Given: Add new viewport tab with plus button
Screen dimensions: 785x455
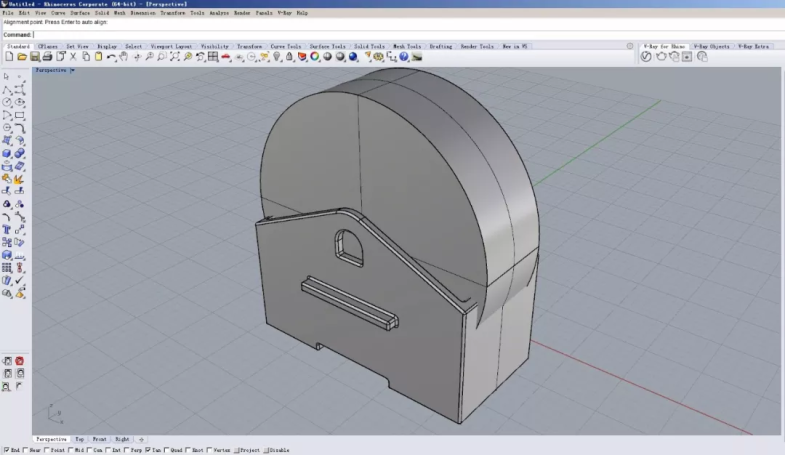Looking at the screenshot, I should point(141,439).
